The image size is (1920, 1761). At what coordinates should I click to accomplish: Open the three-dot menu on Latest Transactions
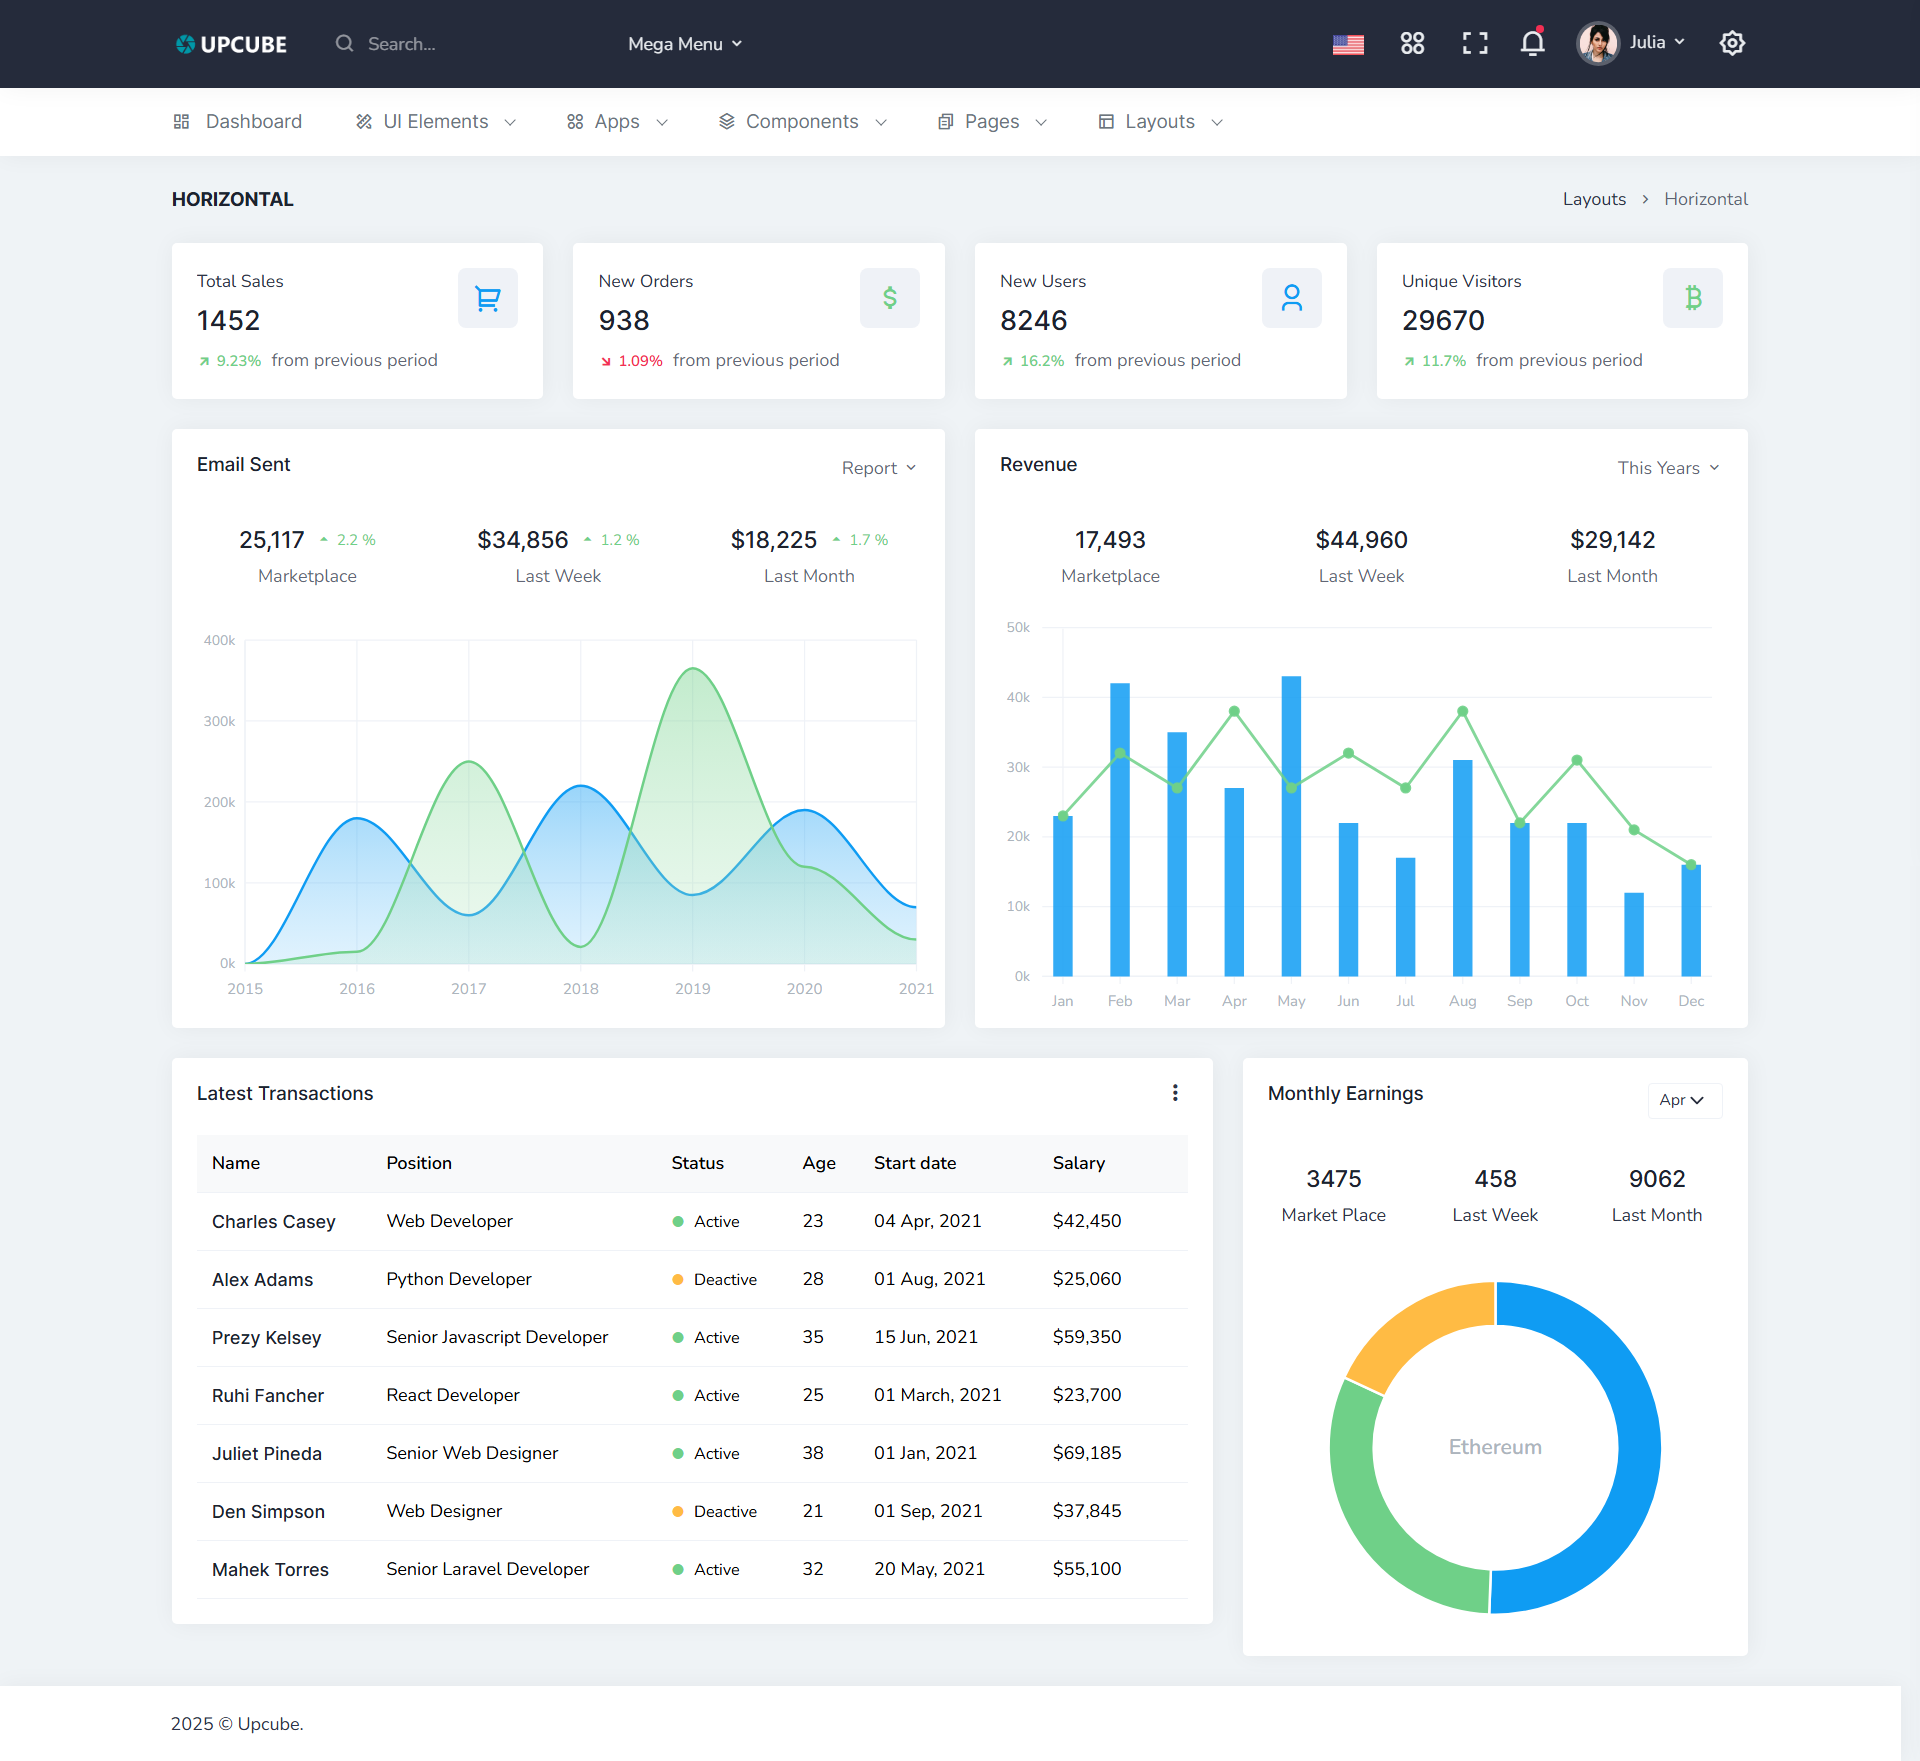click(1175, 1093)
